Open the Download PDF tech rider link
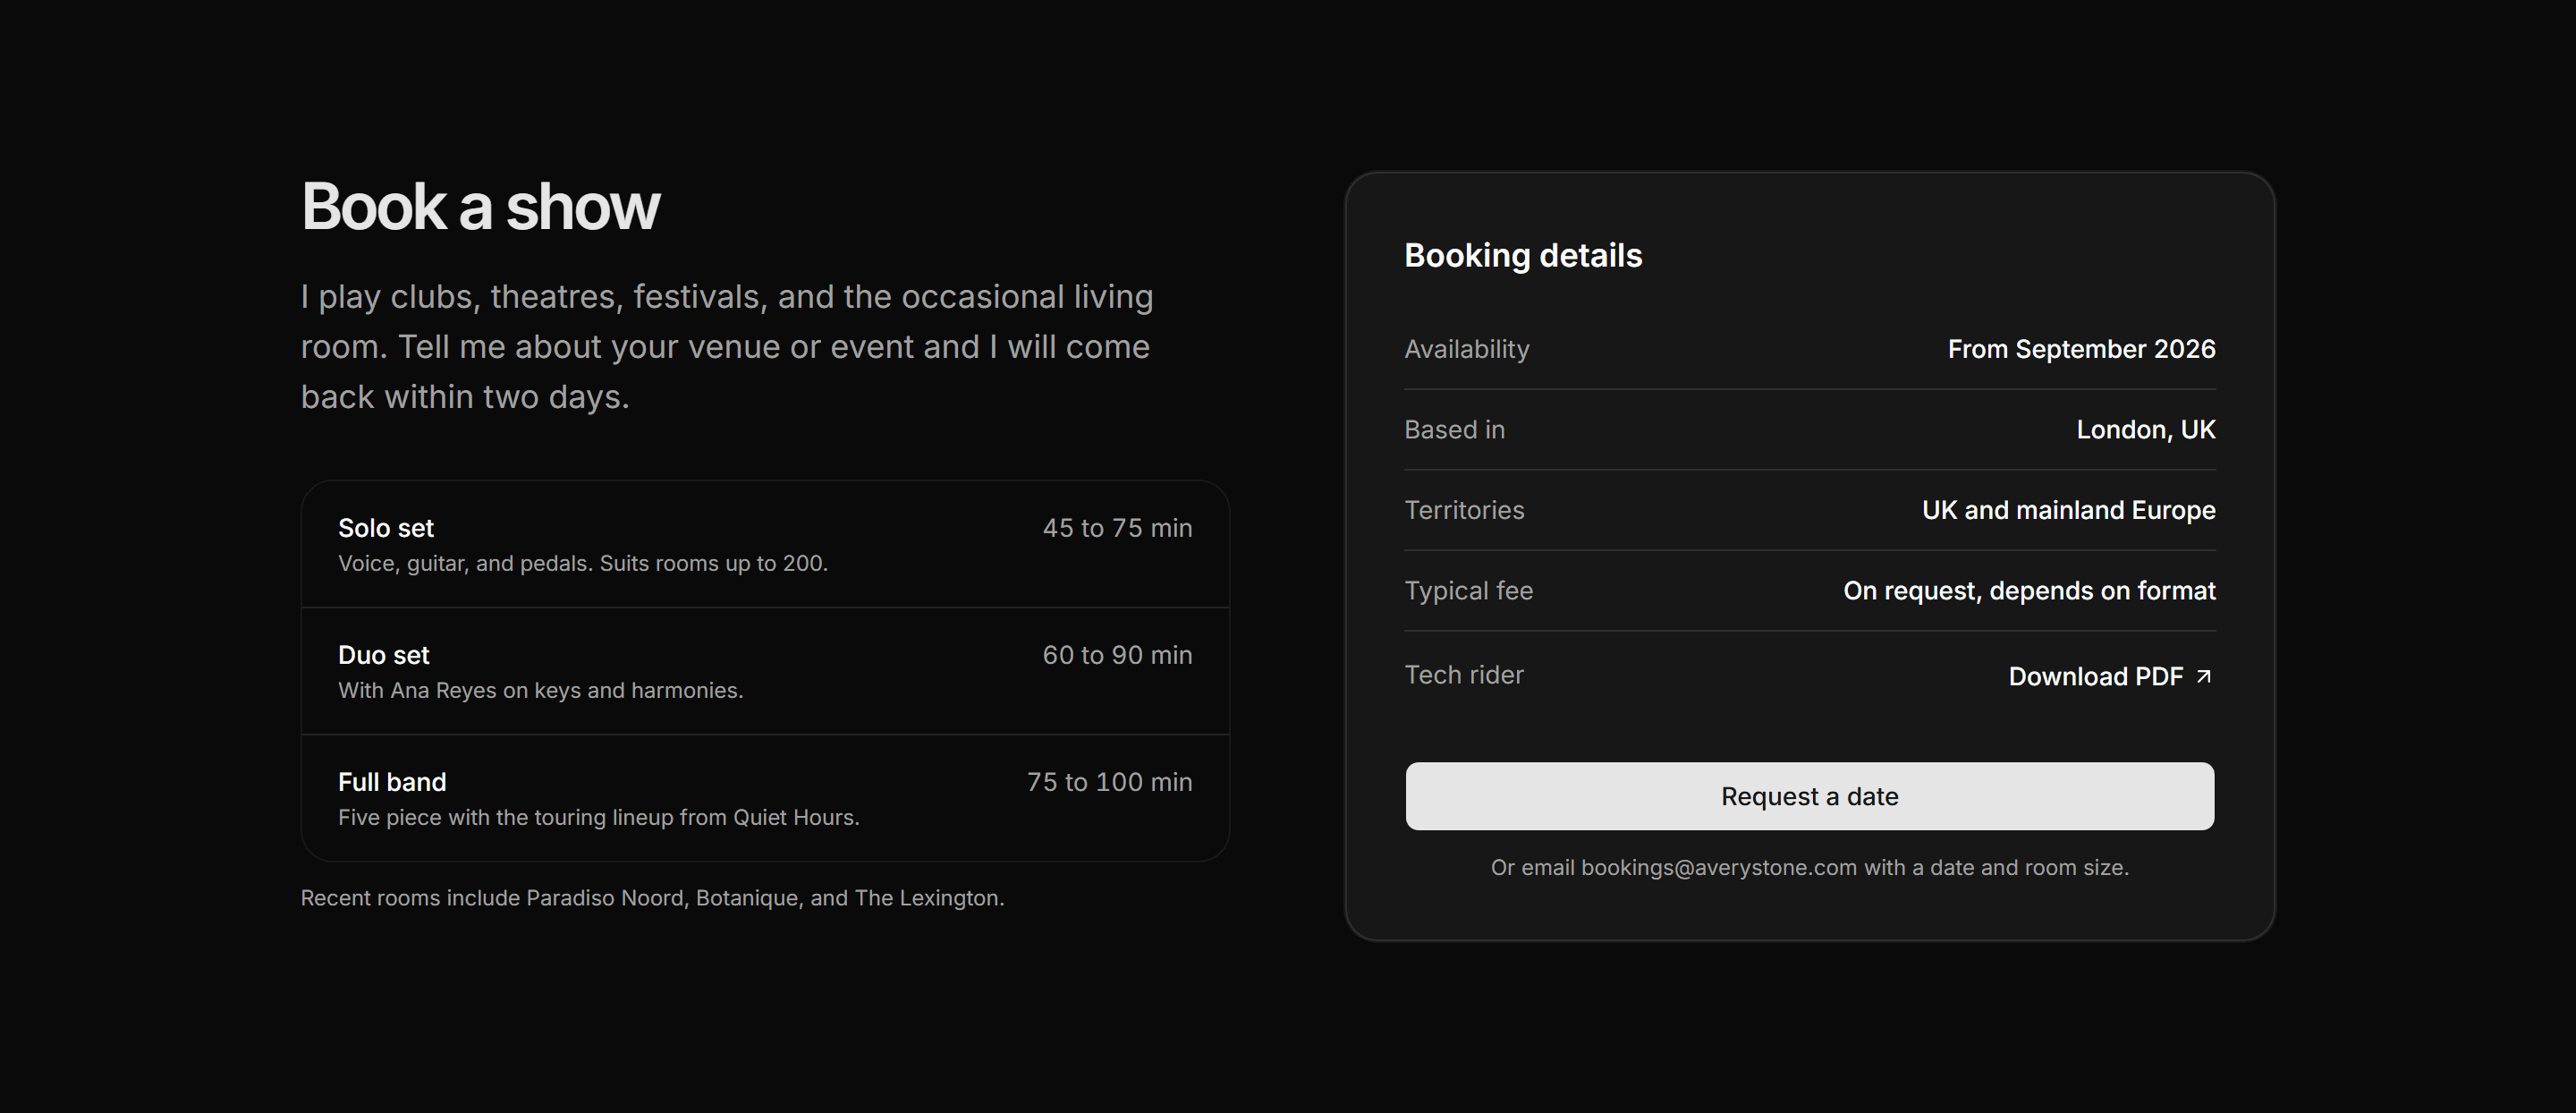 click(2111, 677)
